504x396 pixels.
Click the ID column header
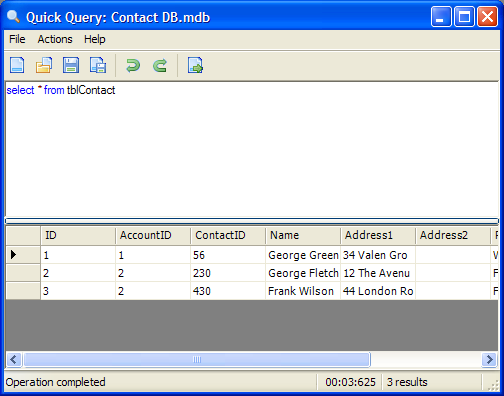pos(78,235)
